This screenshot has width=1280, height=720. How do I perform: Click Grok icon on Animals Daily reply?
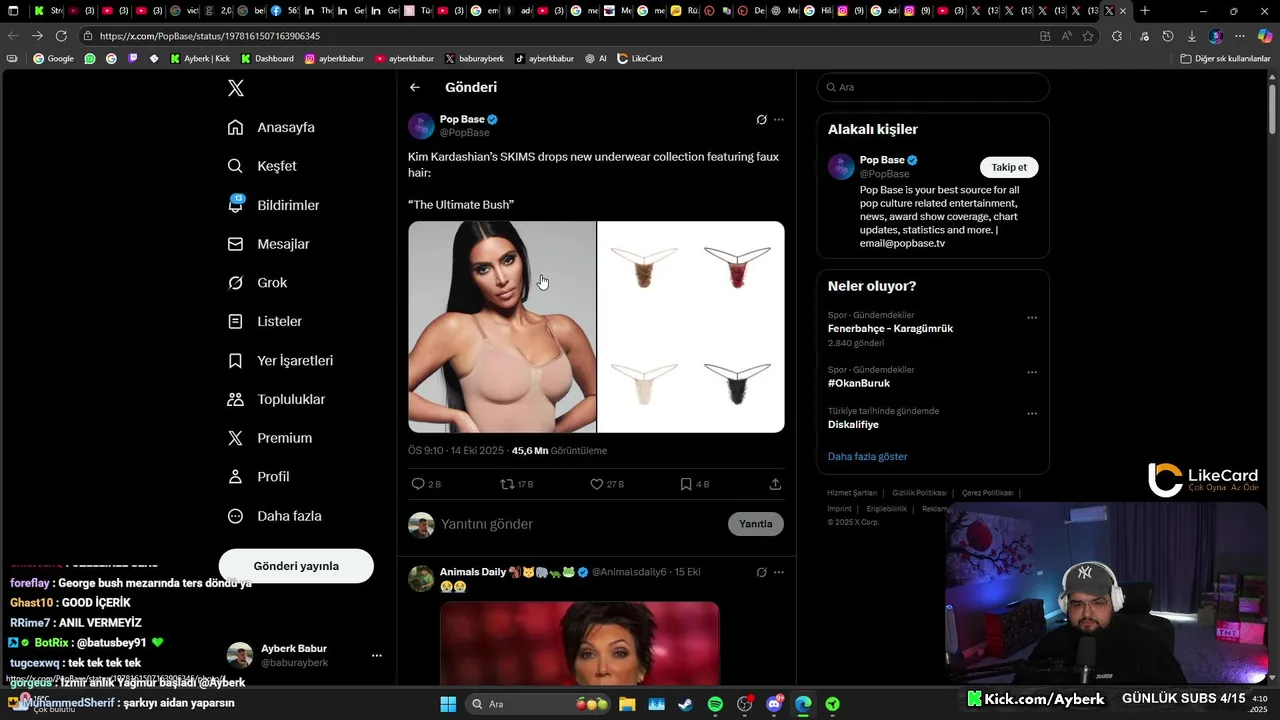[761, 572]
